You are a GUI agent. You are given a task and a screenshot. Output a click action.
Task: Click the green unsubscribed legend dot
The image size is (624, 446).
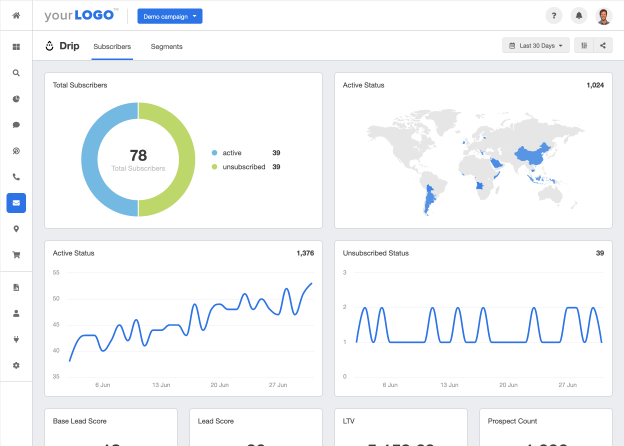click(214, 167)
